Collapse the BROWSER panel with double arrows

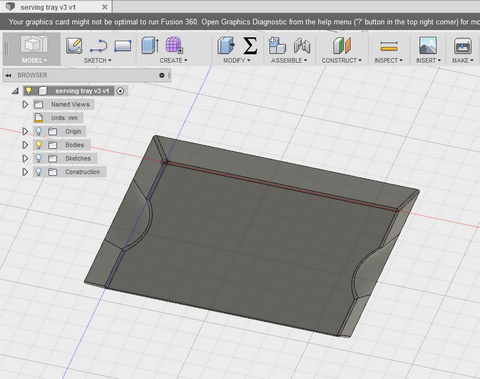coord(8,75)
